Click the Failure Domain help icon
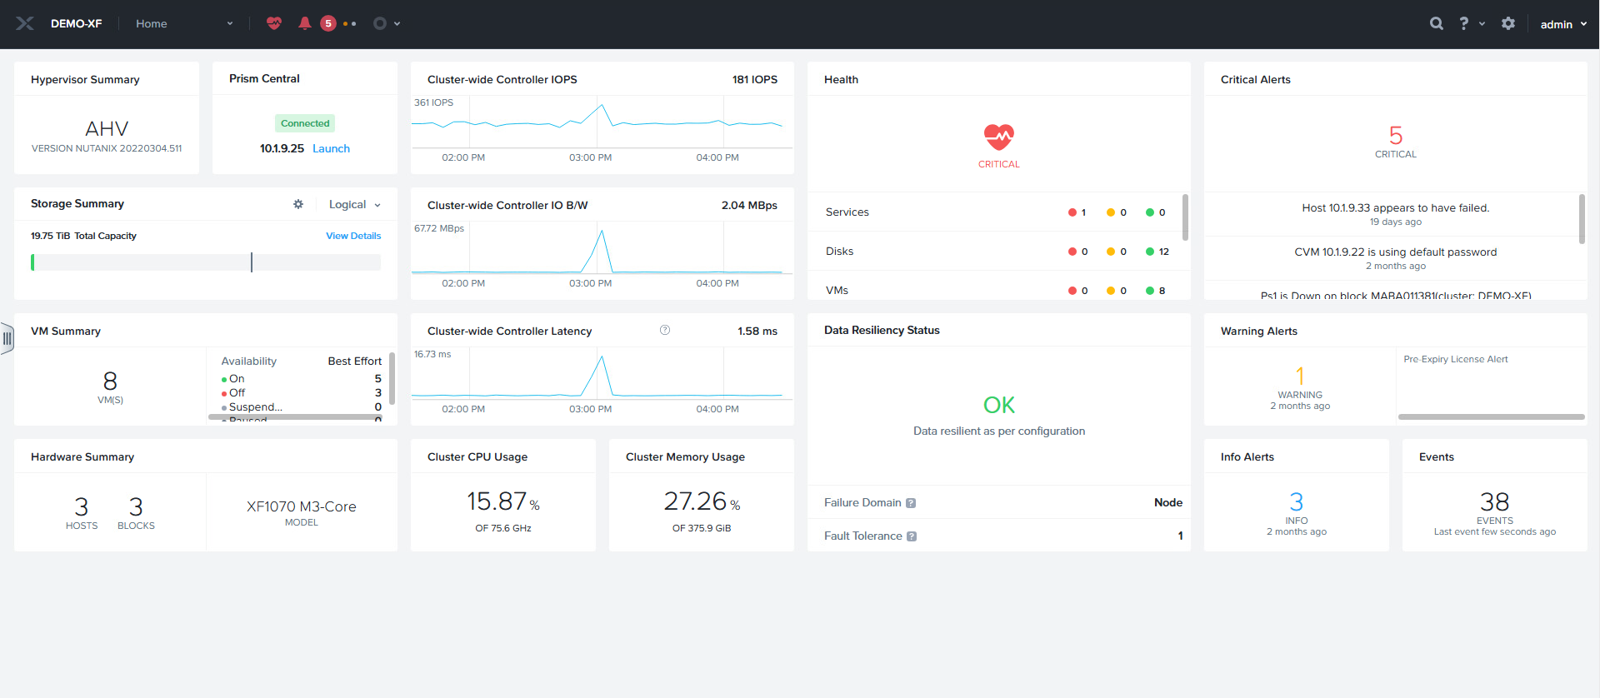This screenshot has height=698, width=1600. (x=911, y=503)
